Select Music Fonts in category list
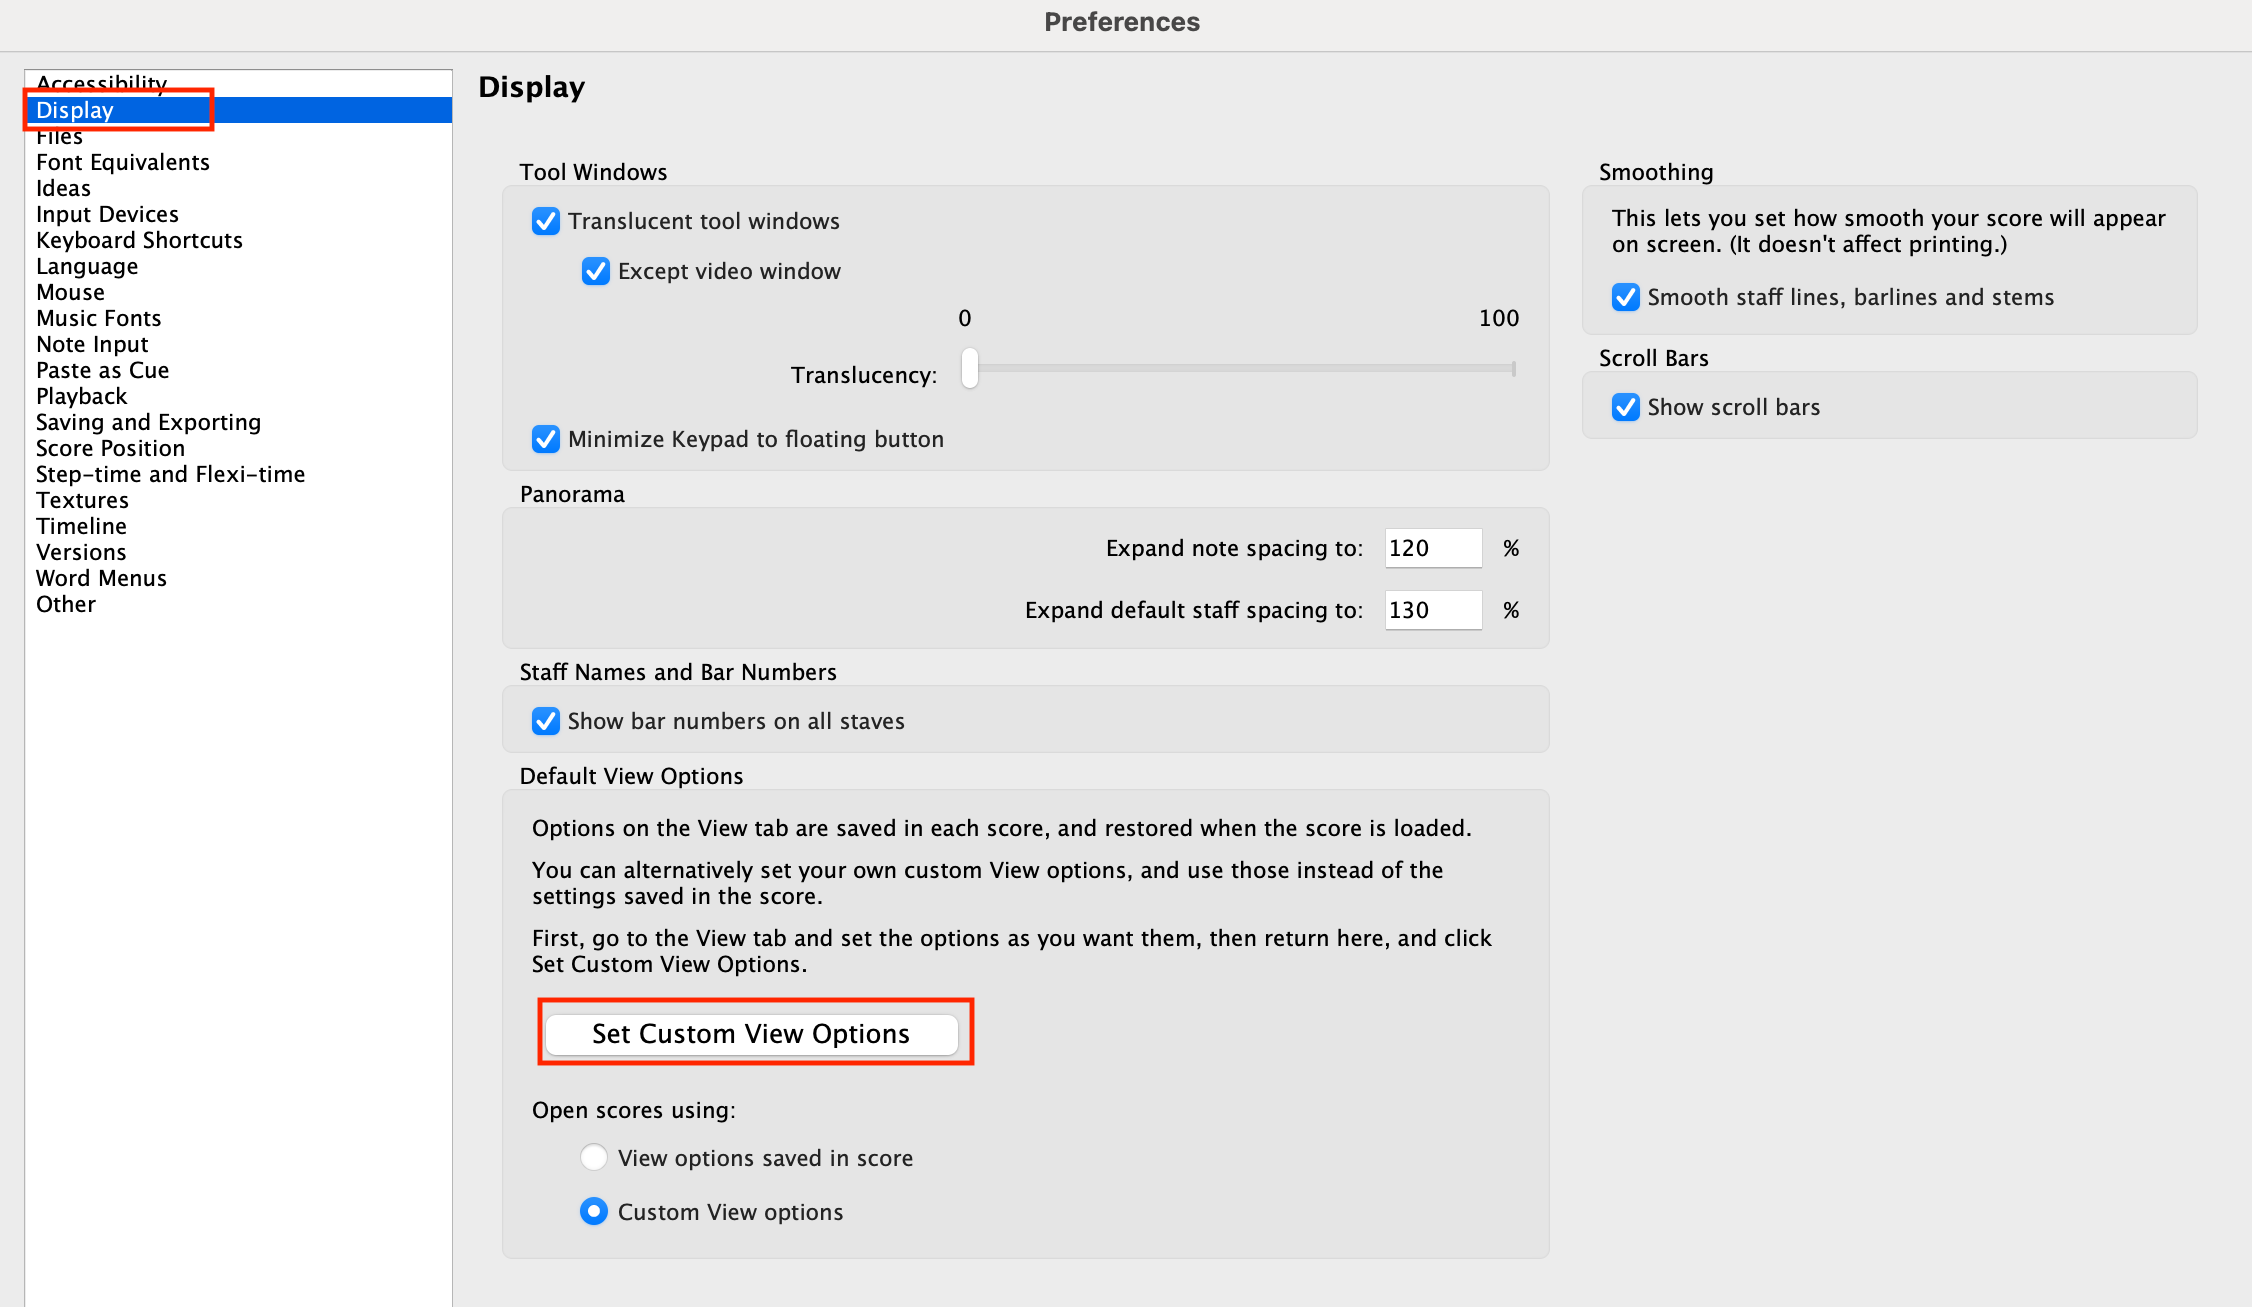This screenshot has width=2252, height=1307. tap(98, 318)
